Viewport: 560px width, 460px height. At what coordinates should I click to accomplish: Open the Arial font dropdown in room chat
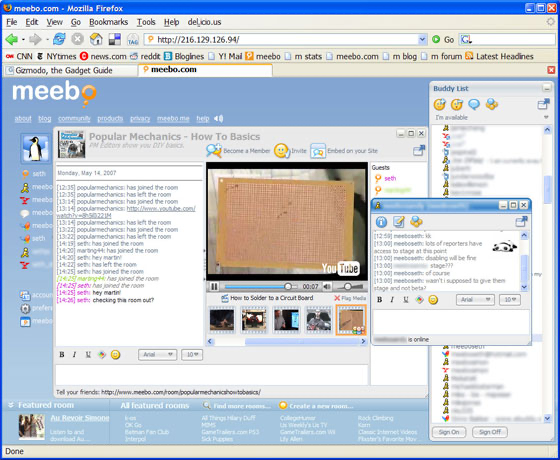coord(158,355)
